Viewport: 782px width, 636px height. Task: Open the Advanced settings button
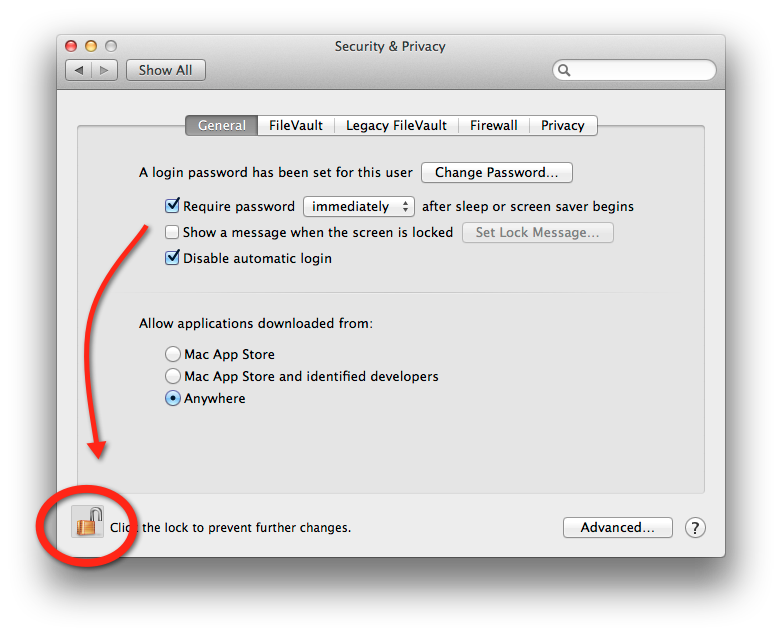pyautogui.click(x=617, y=528)
